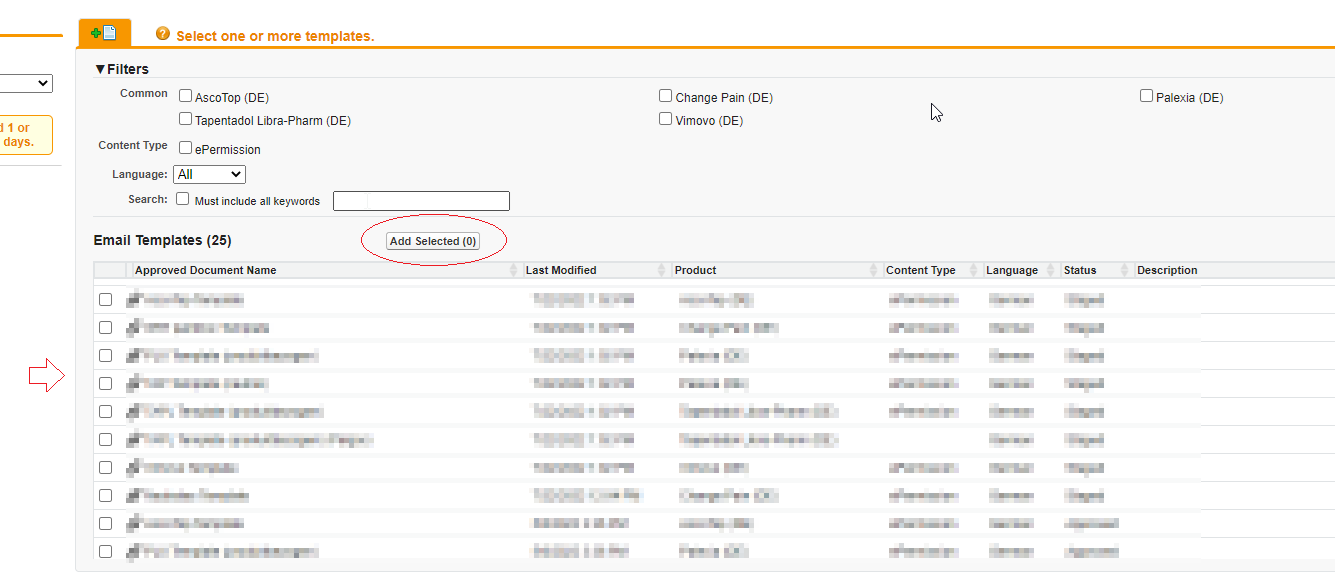Tick the Palexia (DE) checkbox
Viewport: 1336px width, 572px height.
point(1147,96)
